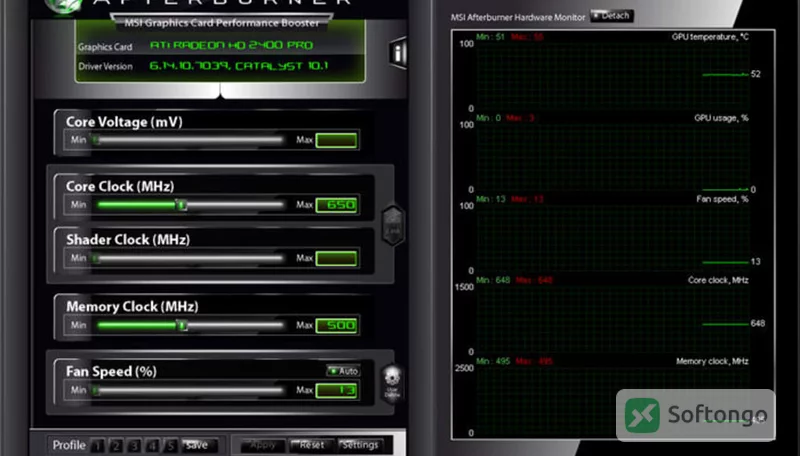Apply the clock settings

(263, 445)
